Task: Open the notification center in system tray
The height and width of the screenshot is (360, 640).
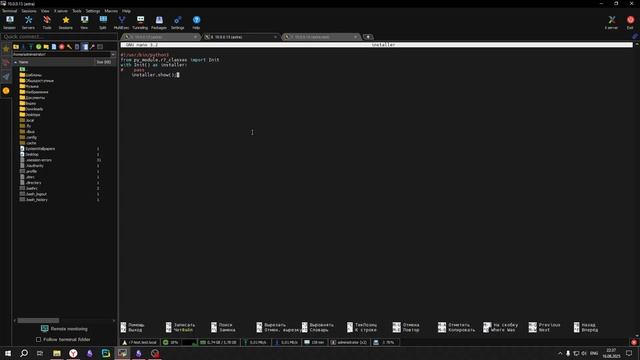Action: point(629,353)
